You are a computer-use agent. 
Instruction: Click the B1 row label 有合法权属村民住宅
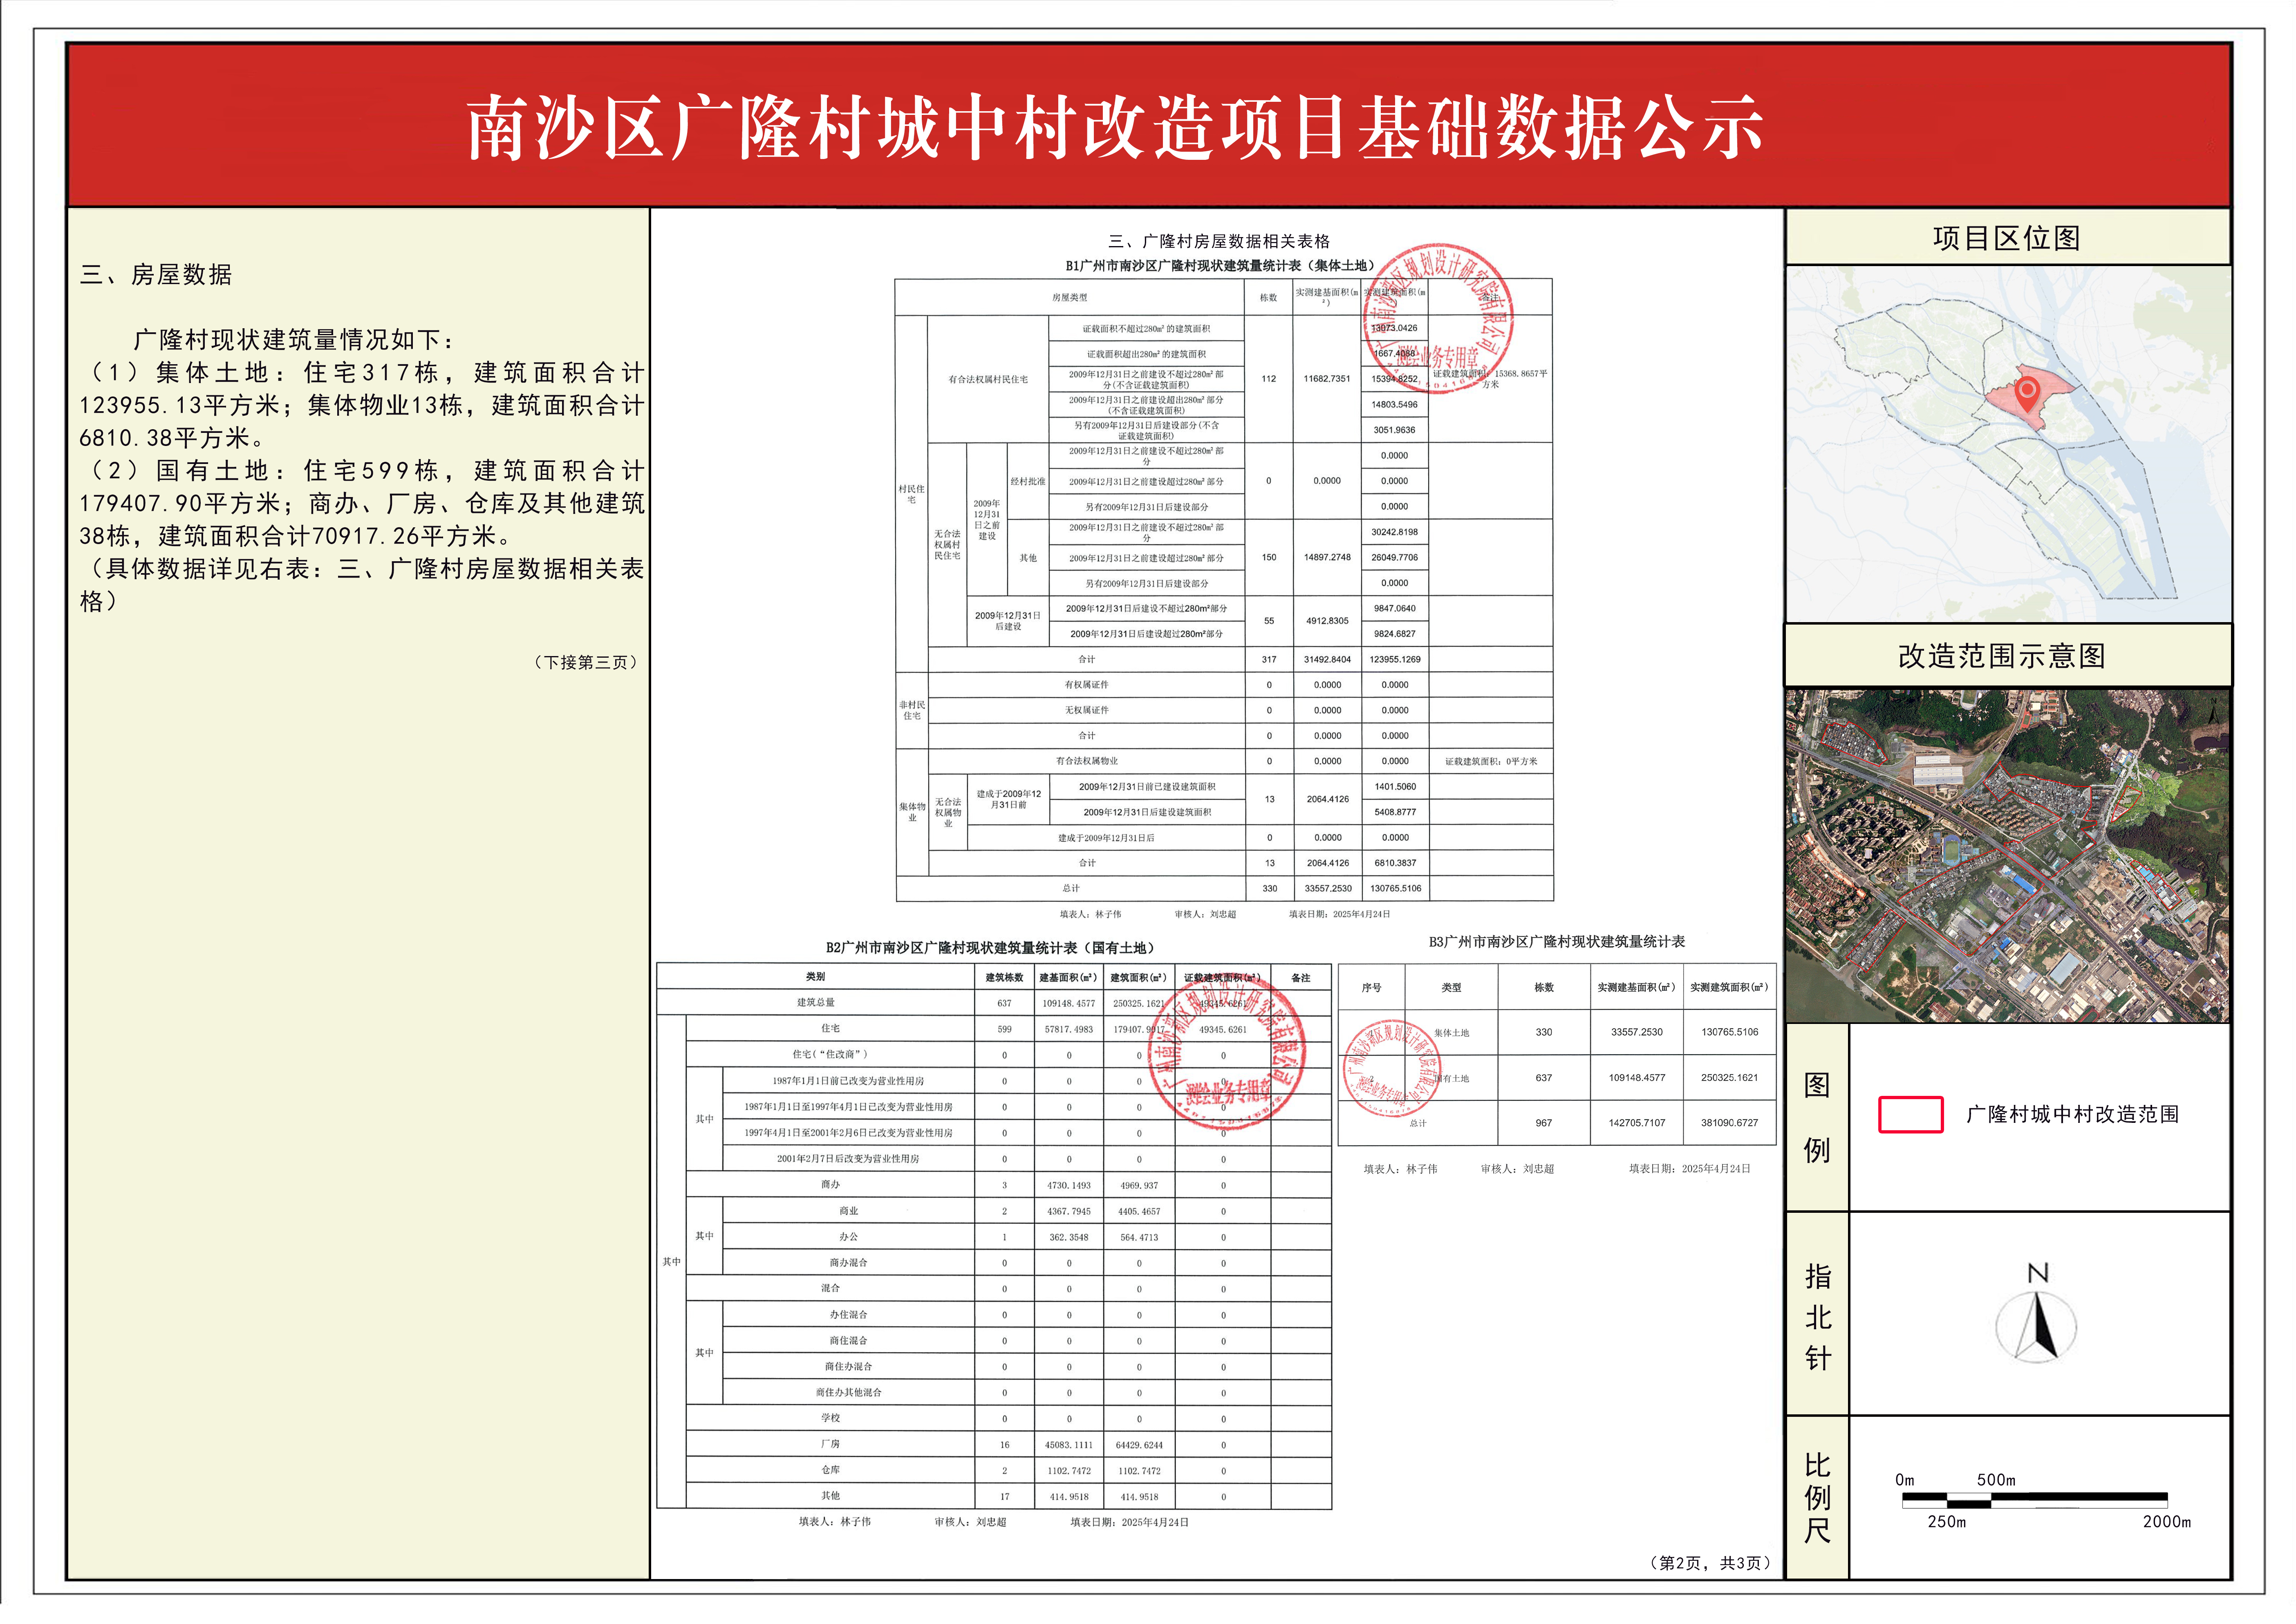click(x=988, y=380)
